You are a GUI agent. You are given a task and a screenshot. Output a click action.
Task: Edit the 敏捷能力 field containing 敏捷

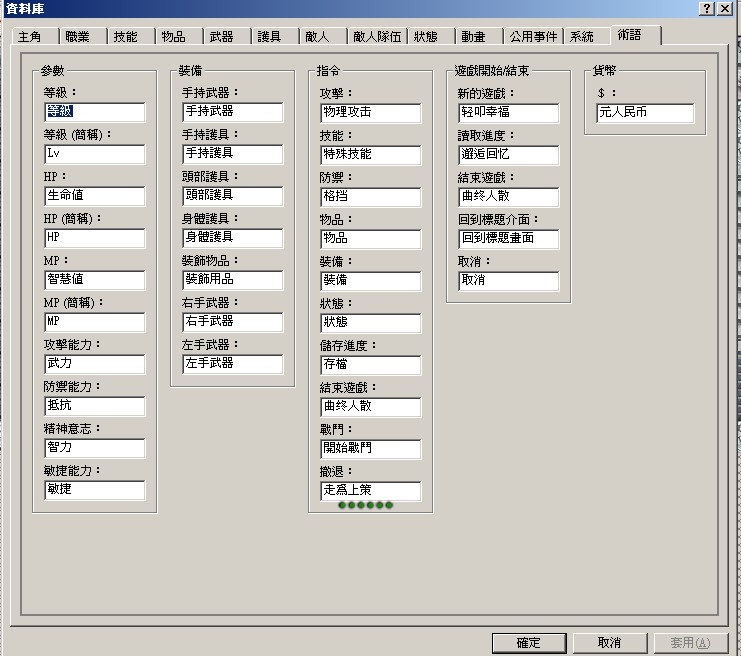95,490
